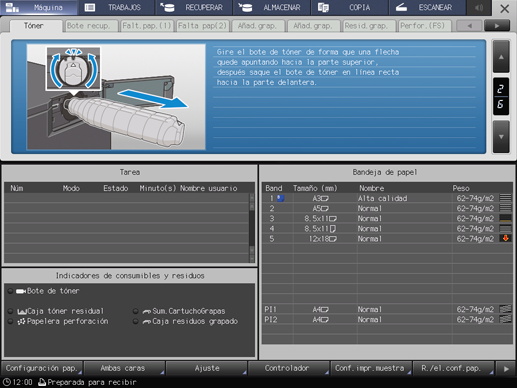This screenshot has width=517, height=388.
Task: Click the Tamaño (mm) column header
Action: pyautogui.click(x=315, y=188)
